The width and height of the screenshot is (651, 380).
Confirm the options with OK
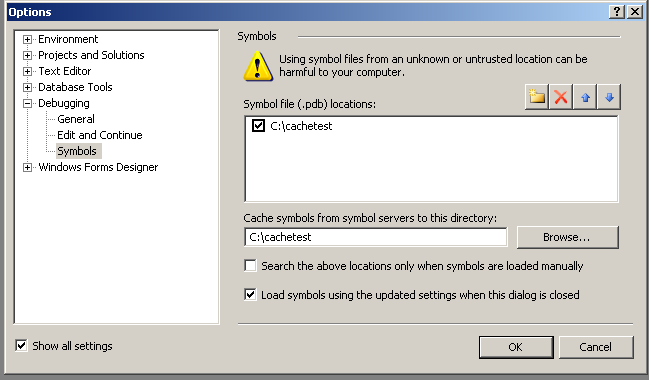click(x=516, y=347)
